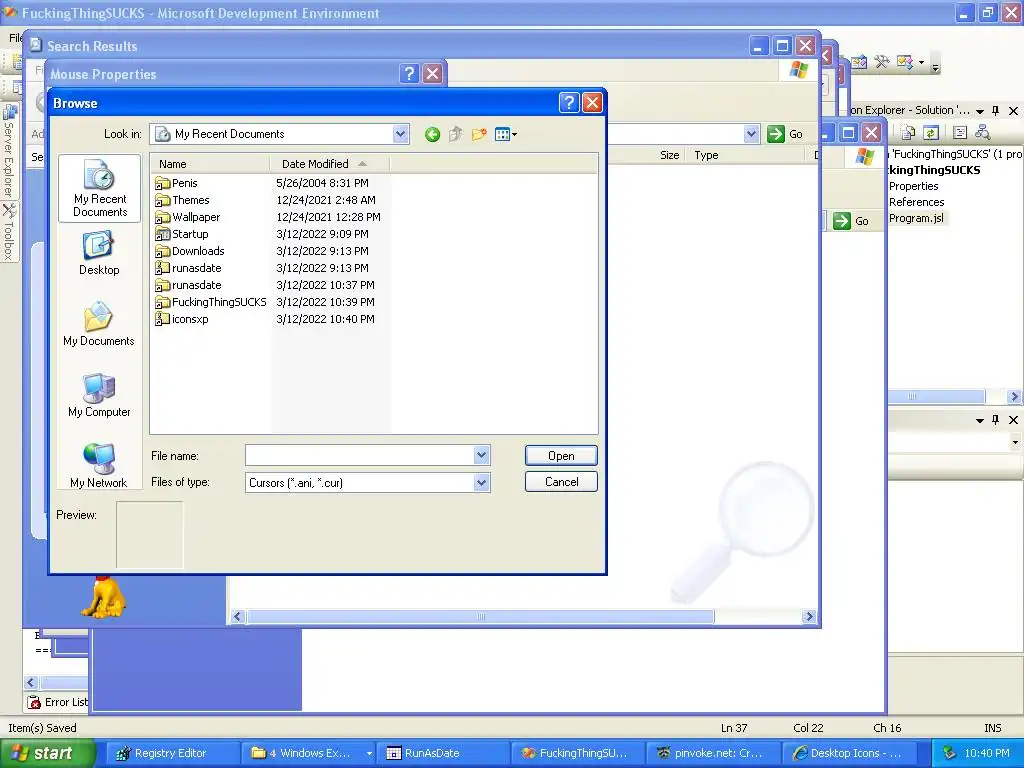Click the Cancel button in Browse dialog
Viewport: 1024px width, 768px height.
point(561,482)
